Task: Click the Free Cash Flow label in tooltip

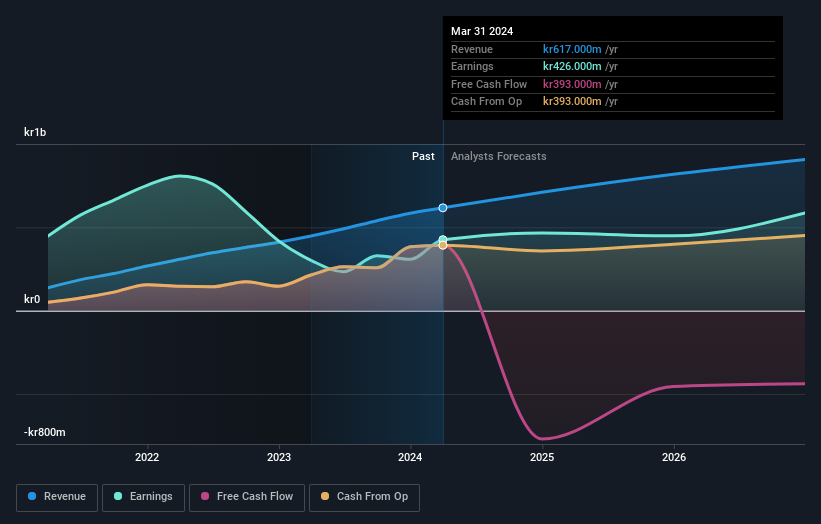Action: 489,84
